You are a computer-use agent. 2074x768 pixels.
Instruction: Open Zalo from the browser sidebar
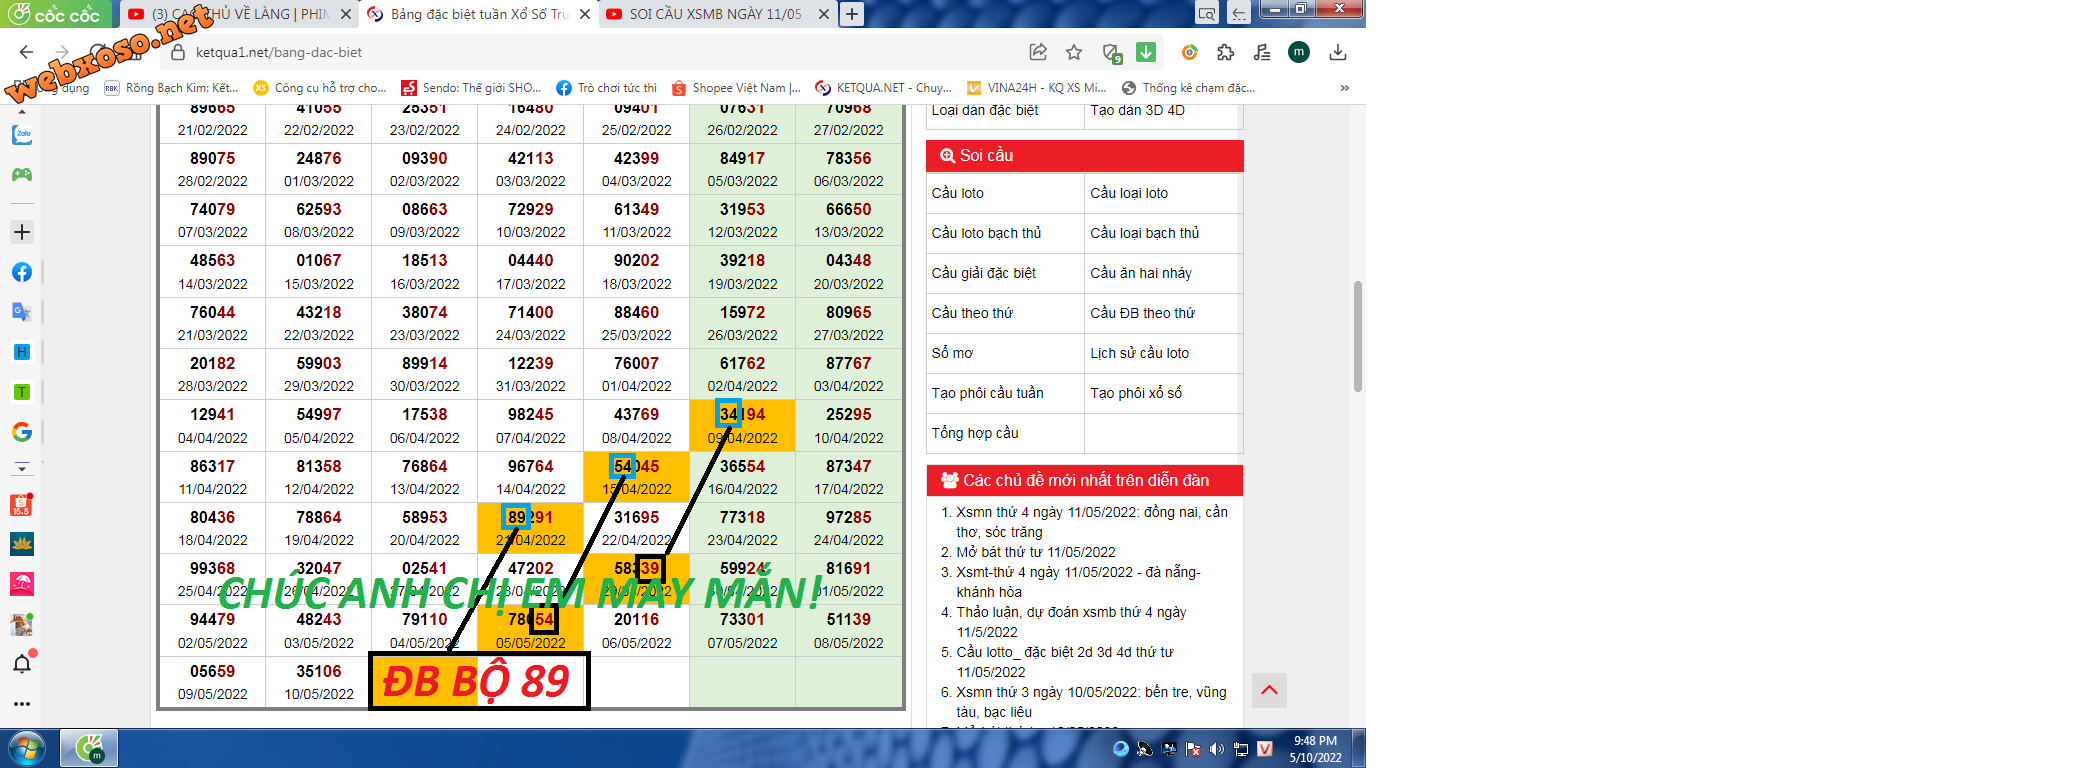point(22,135)
